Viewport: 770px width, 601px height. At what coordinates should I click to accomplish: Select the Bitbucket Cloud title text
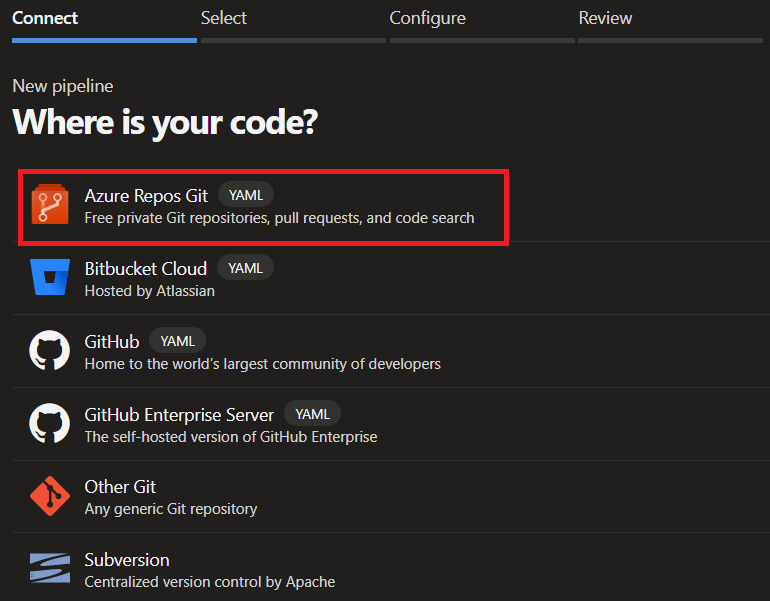(146, 268)
